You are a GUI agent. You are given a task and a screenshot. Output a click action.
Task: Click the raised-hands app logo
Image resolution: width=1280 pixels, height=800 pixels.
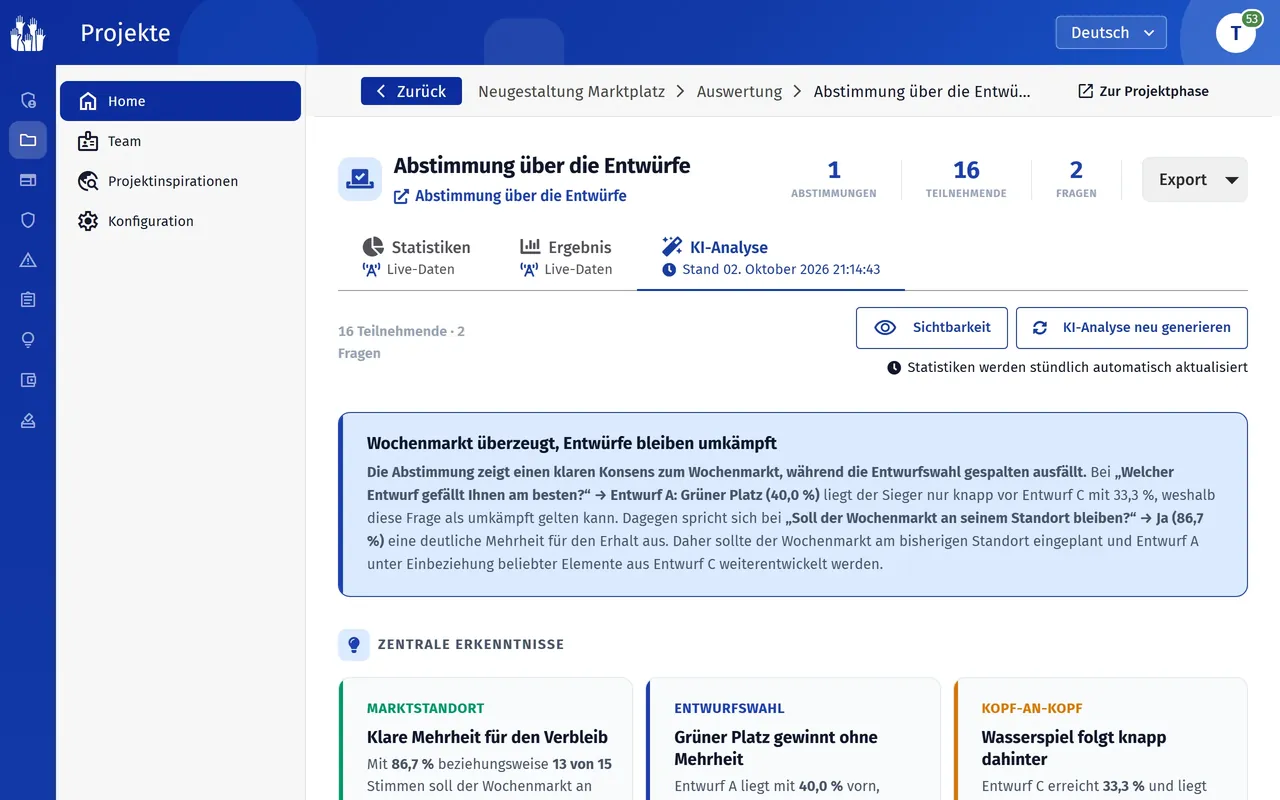click(x=28, y=33)
